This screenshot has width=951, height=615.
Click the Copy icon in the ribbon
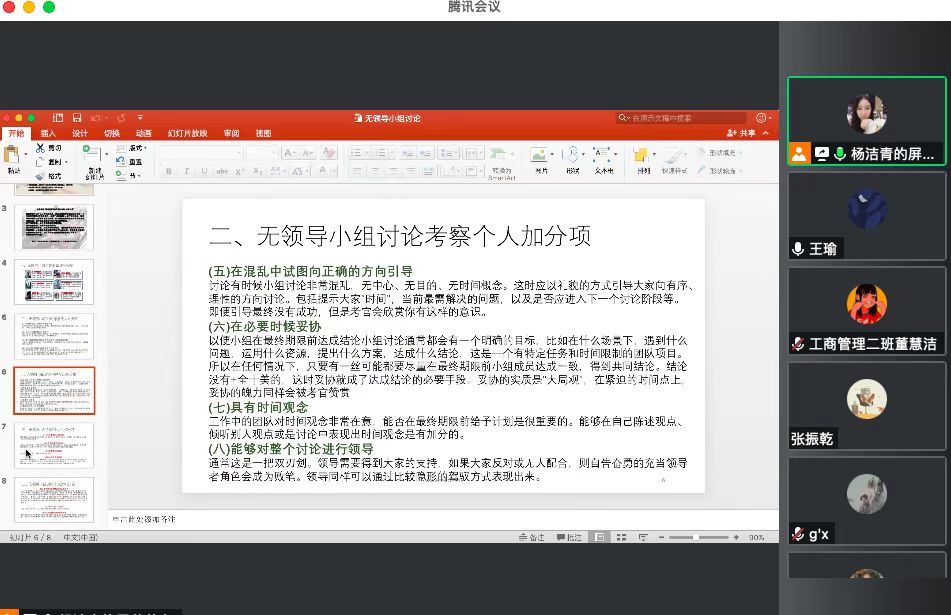pos(40,162)
